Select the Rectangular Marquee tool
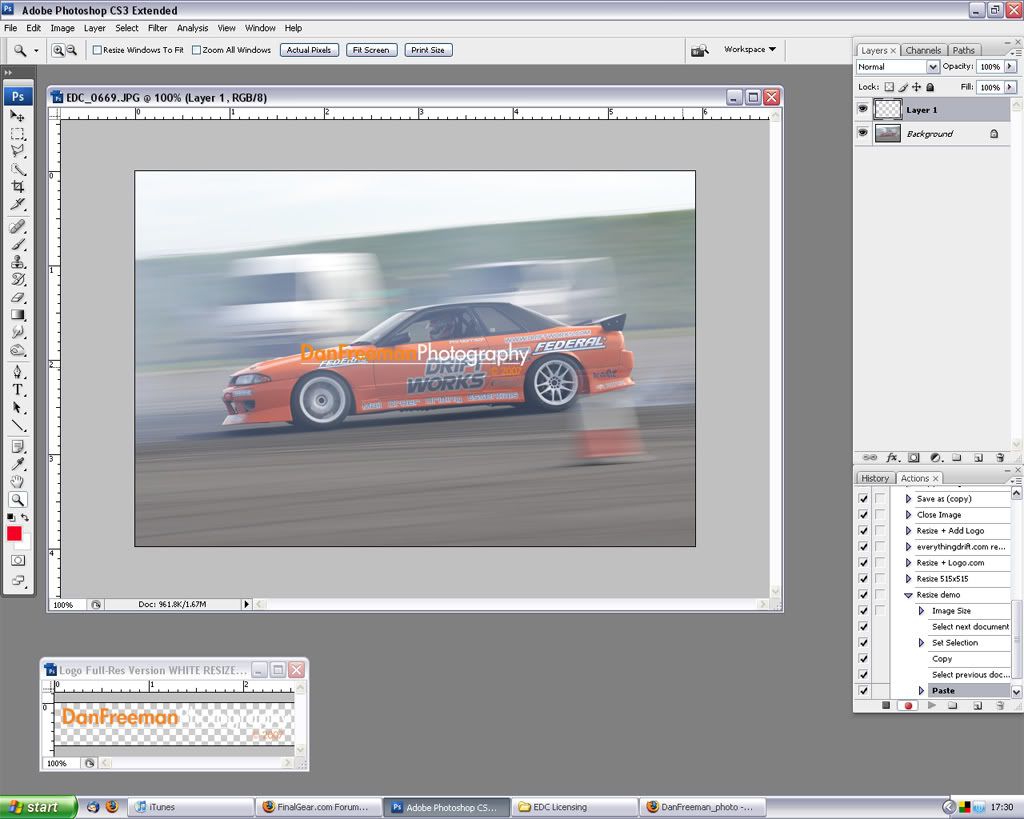Screen dimensions: 1024x819 (x=18, y=134)
